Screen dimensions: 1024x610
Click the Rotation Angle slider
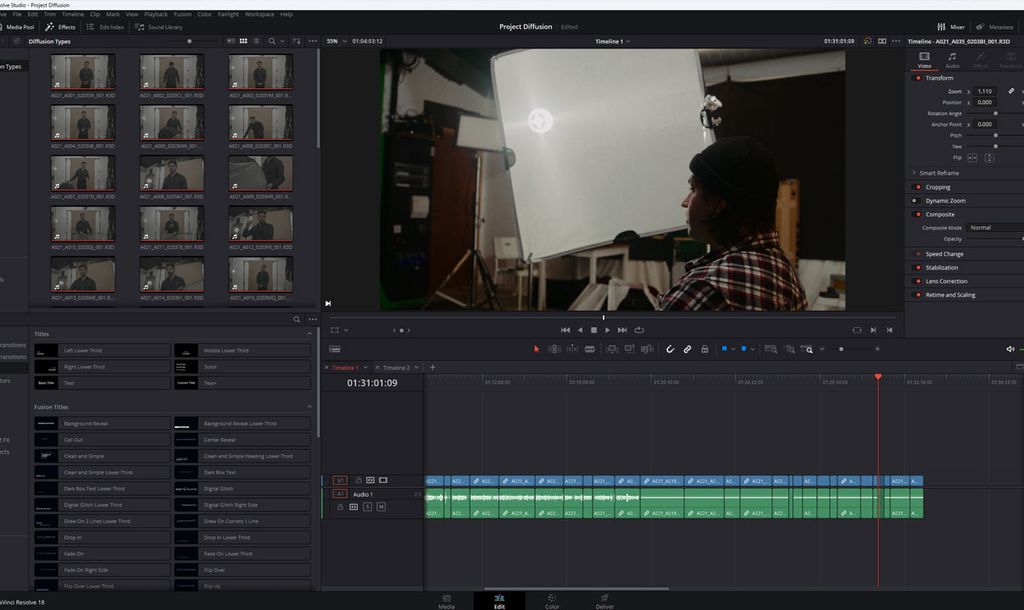click(995, 112)
